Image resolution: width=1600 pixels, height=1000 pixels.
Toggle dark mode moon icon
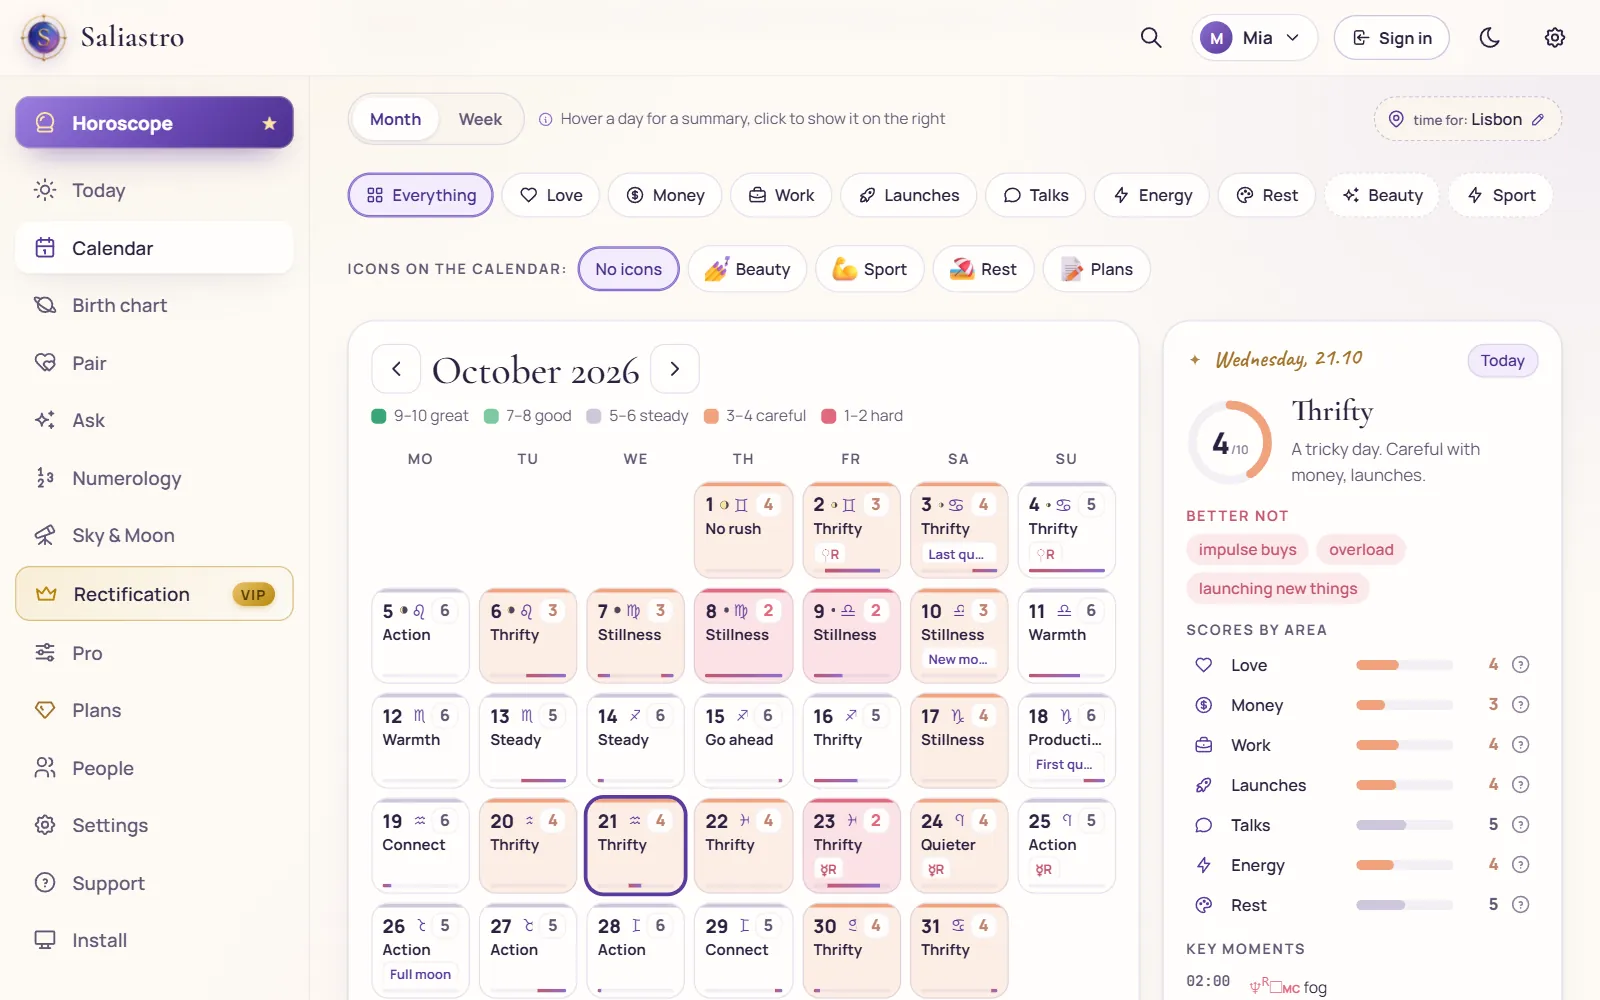point(1490,38)
